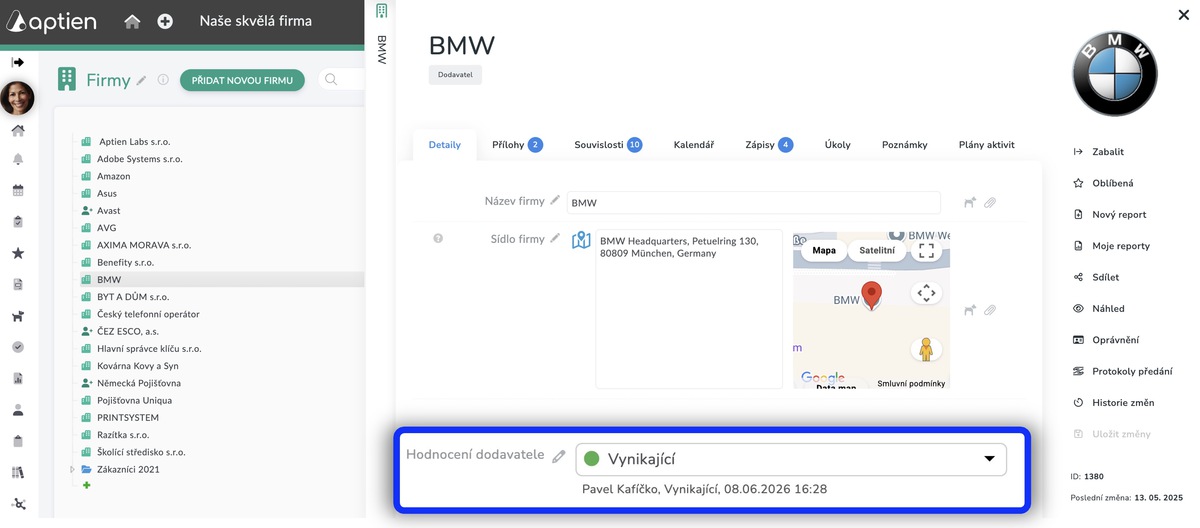Click map icon beside address field
Image resolution: width=1200 pixels, height=528 pixels.
tap(581, 240)
